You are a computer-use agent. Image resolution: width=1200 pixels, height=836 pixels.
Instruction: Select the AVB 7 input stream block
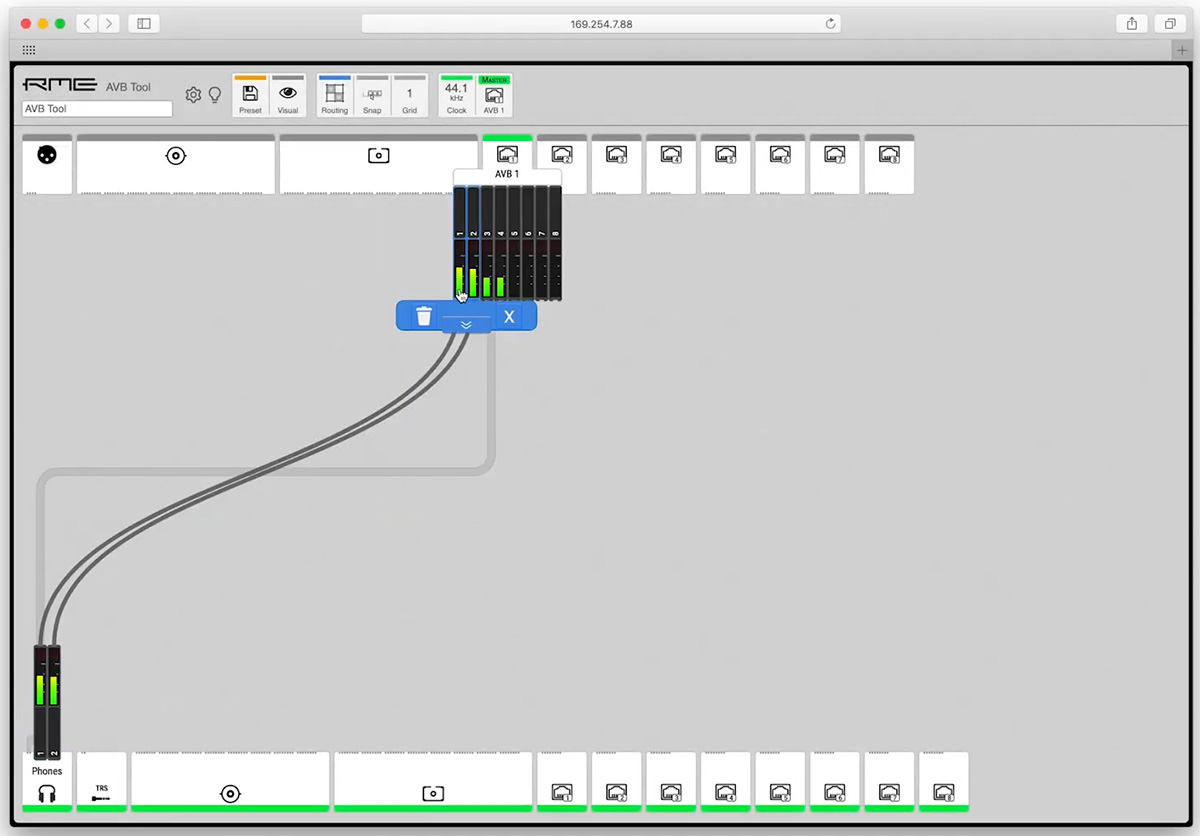coord(834,164)
